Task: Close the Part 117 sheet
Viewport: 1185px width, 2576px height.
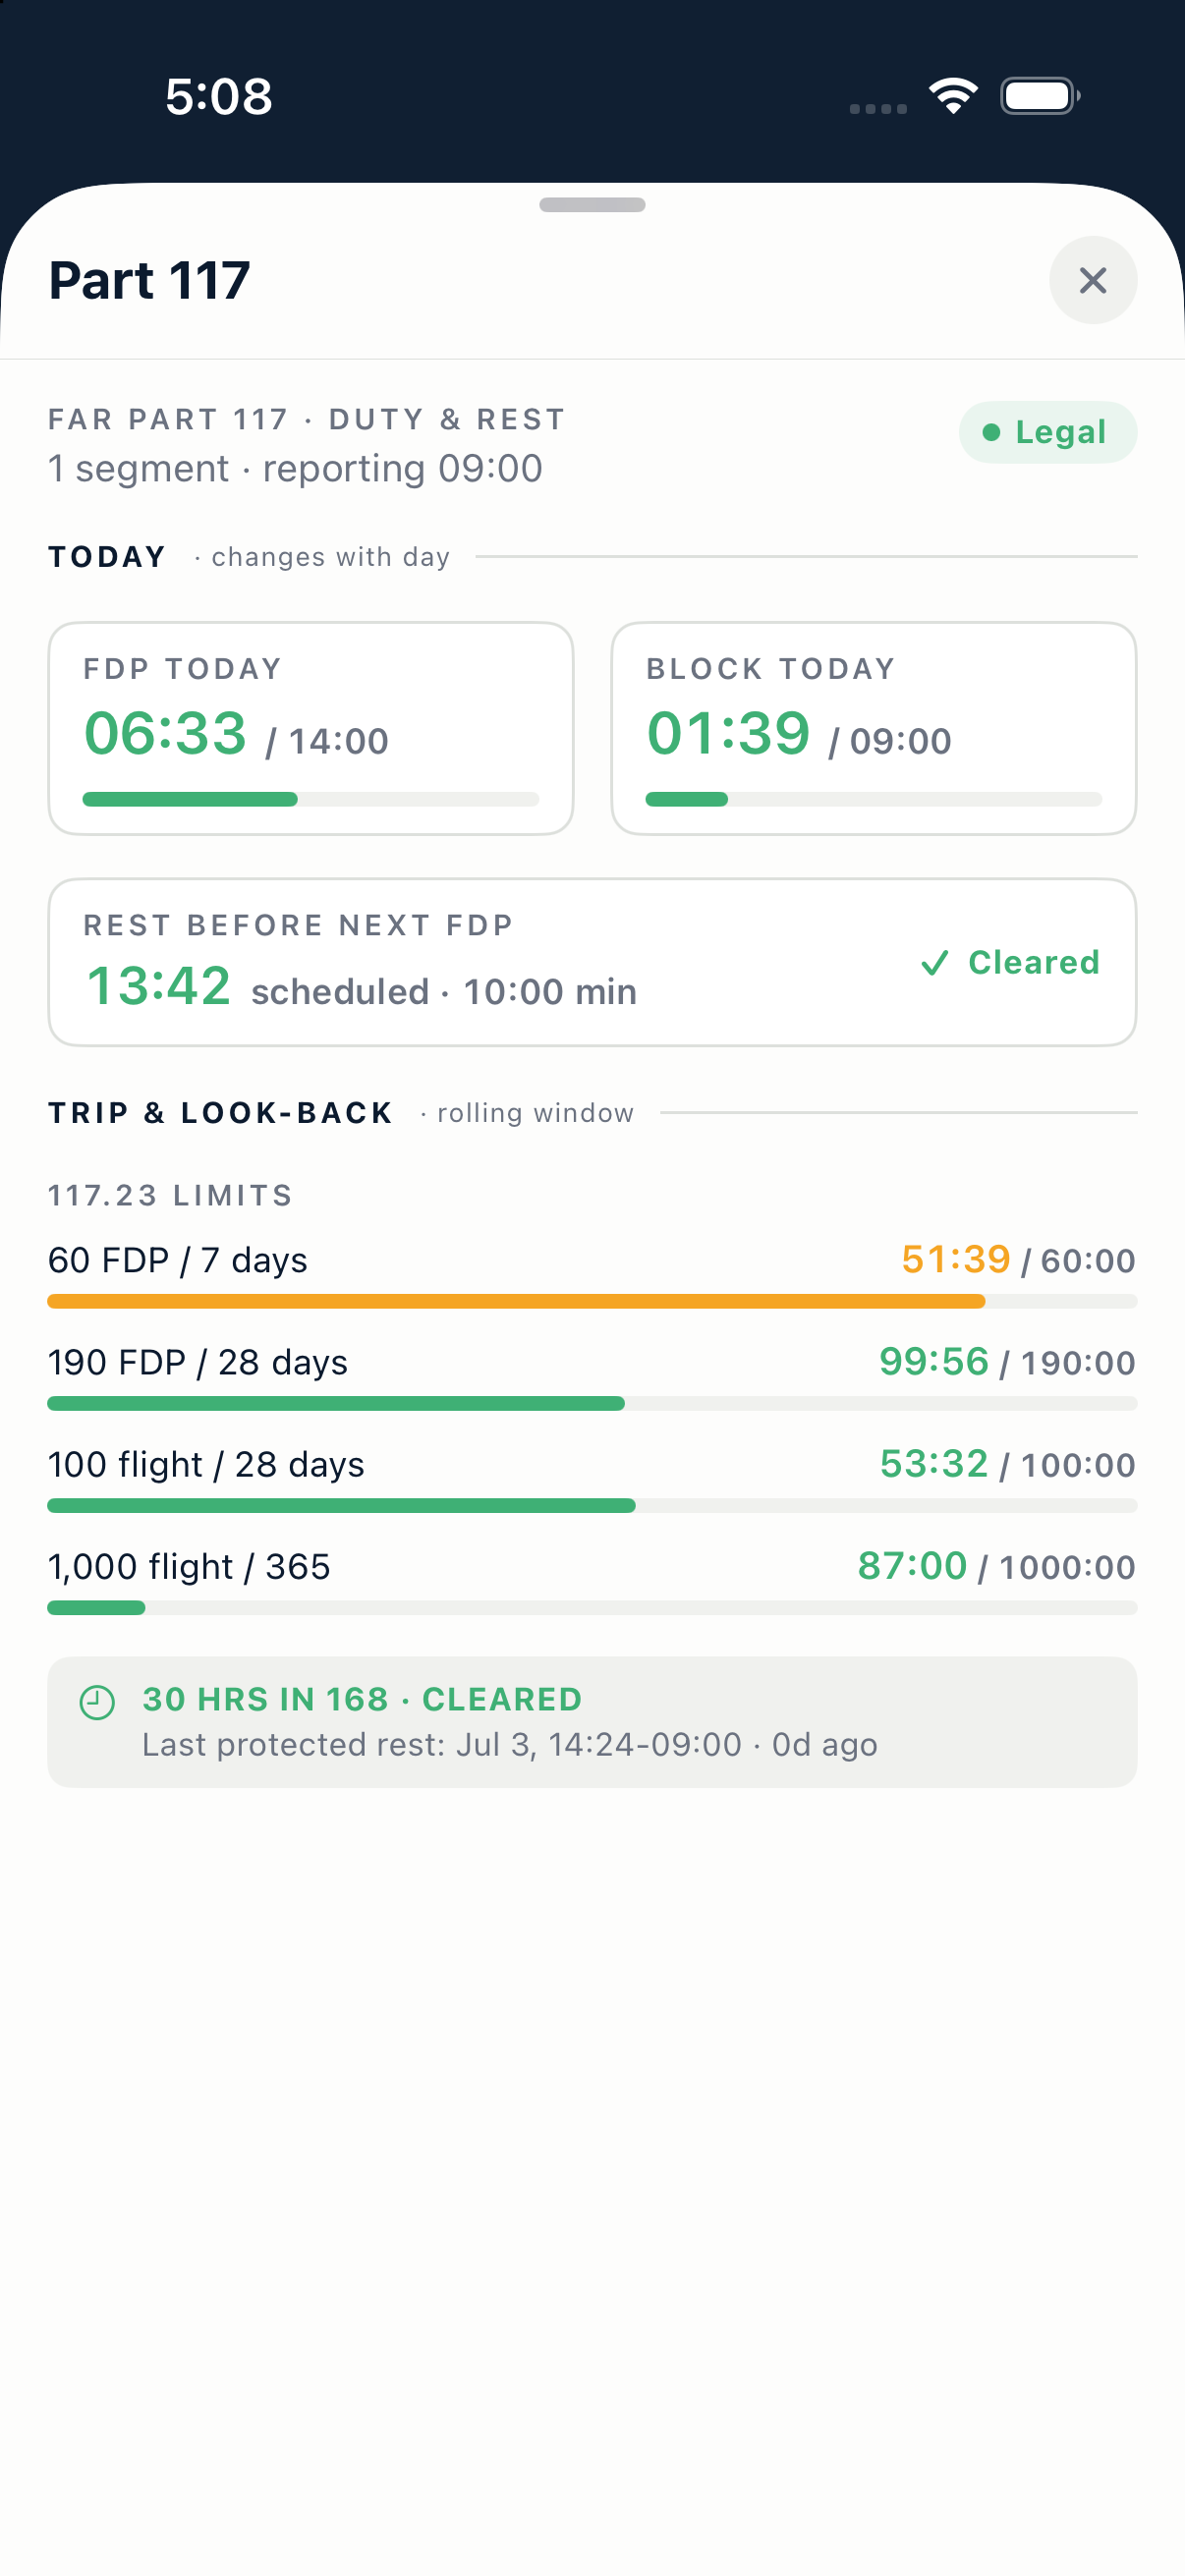Action: [1092, 280]
